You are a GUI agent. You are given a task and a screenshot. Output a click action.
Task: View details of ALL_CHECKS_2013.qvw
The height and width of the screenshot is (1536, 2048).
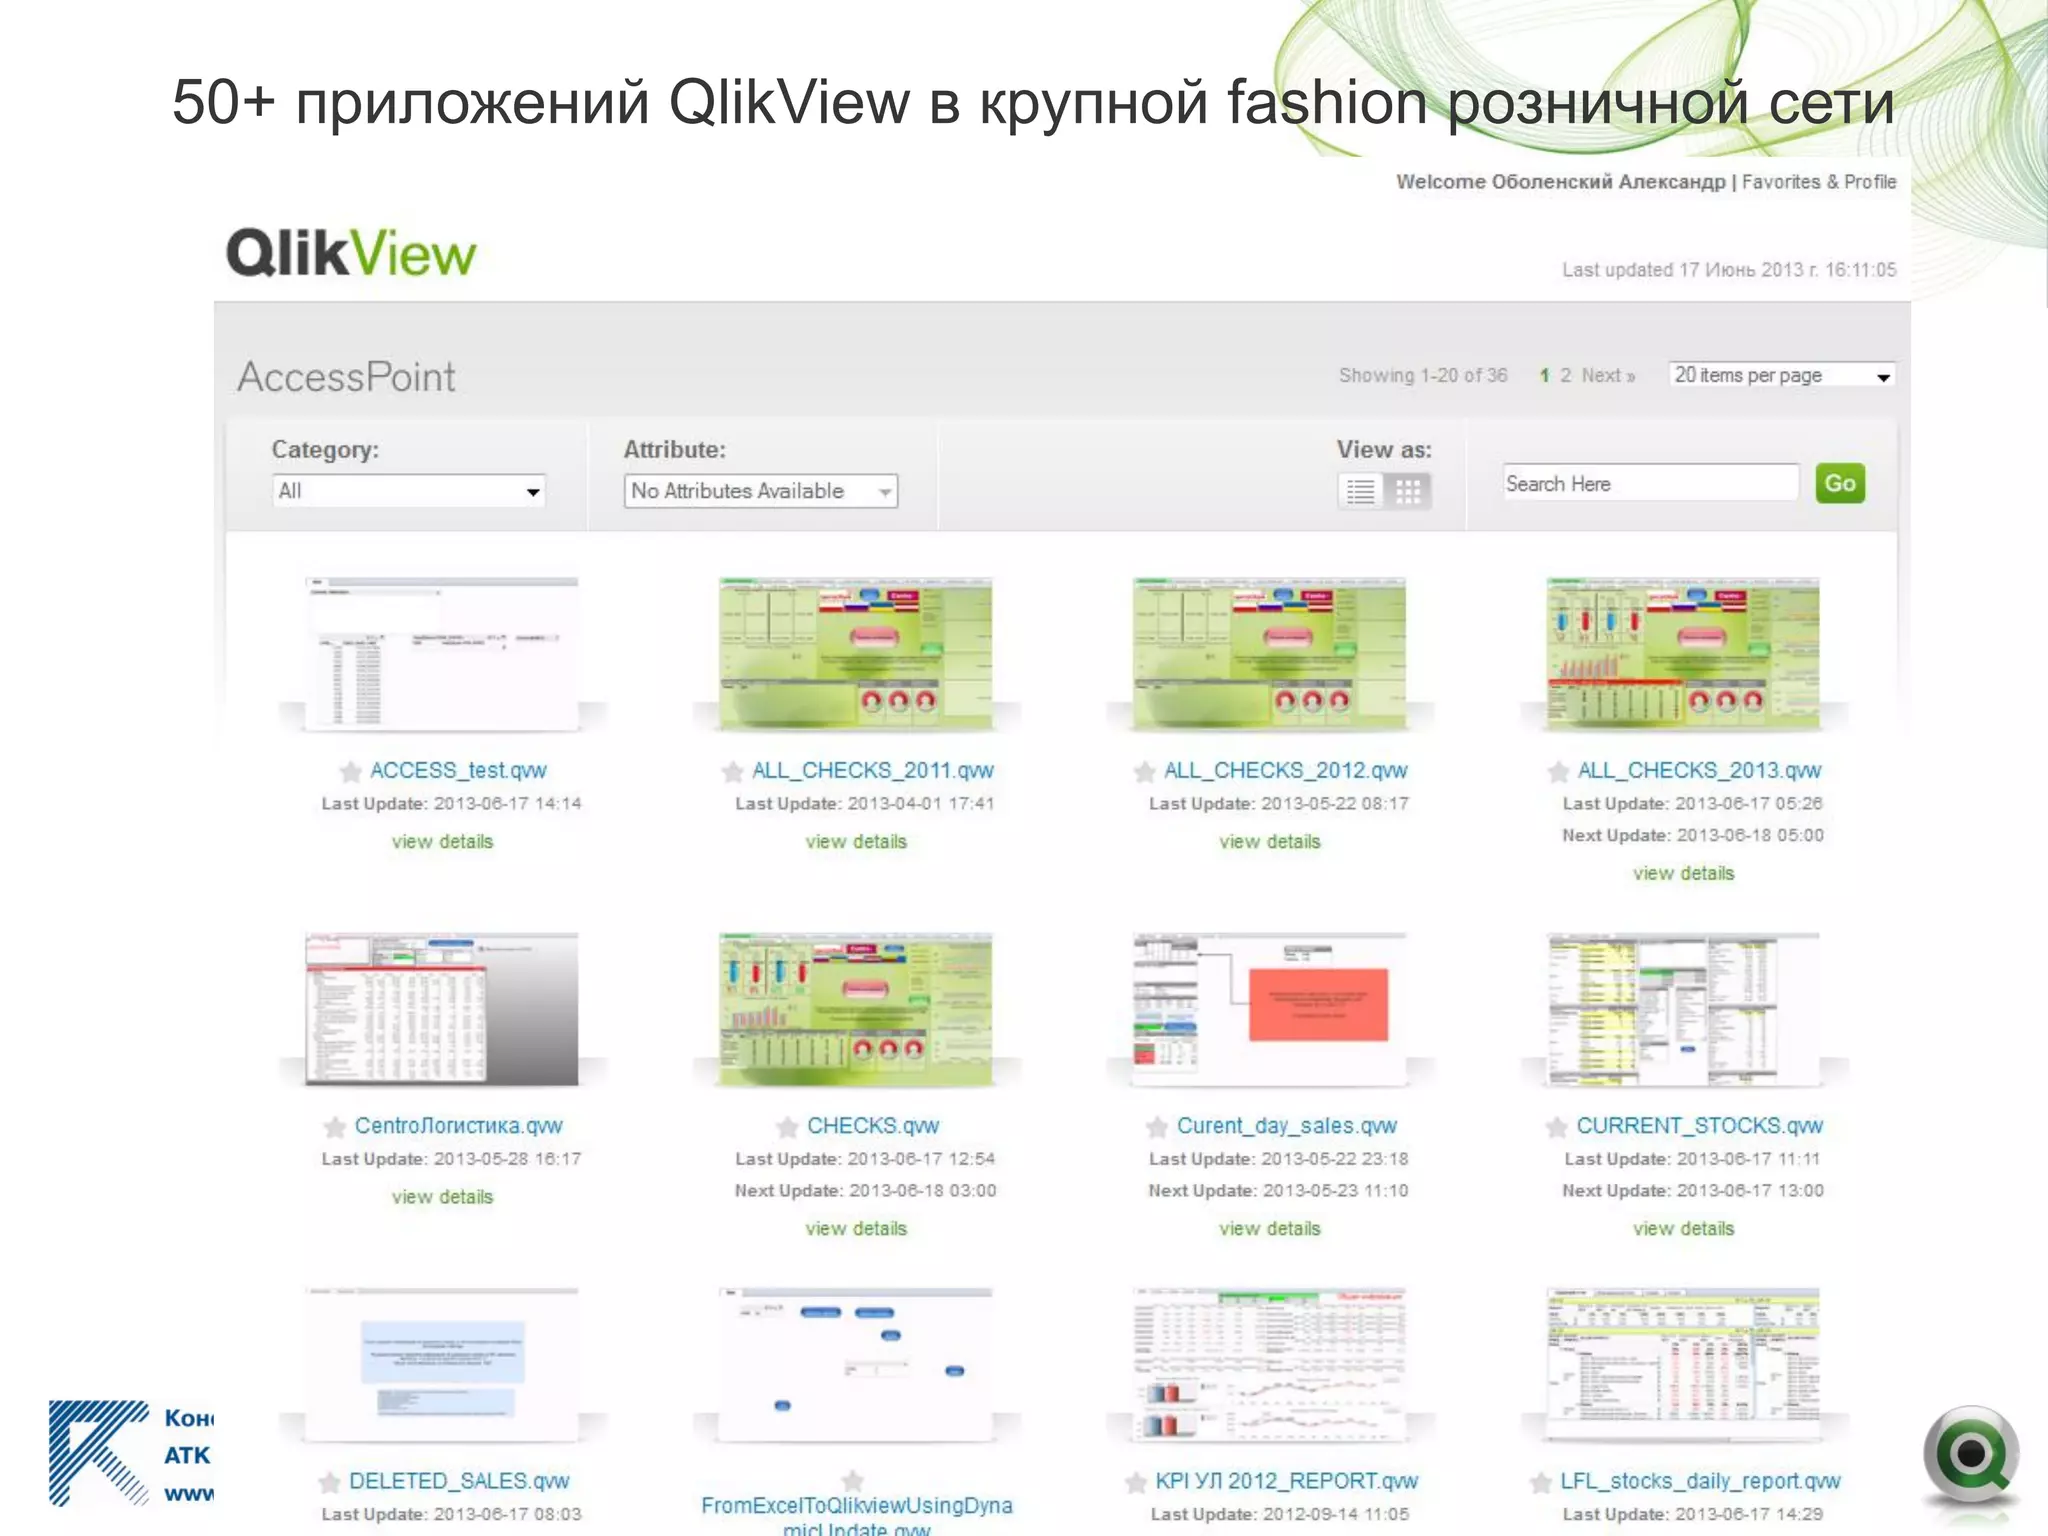[1684, 873]
